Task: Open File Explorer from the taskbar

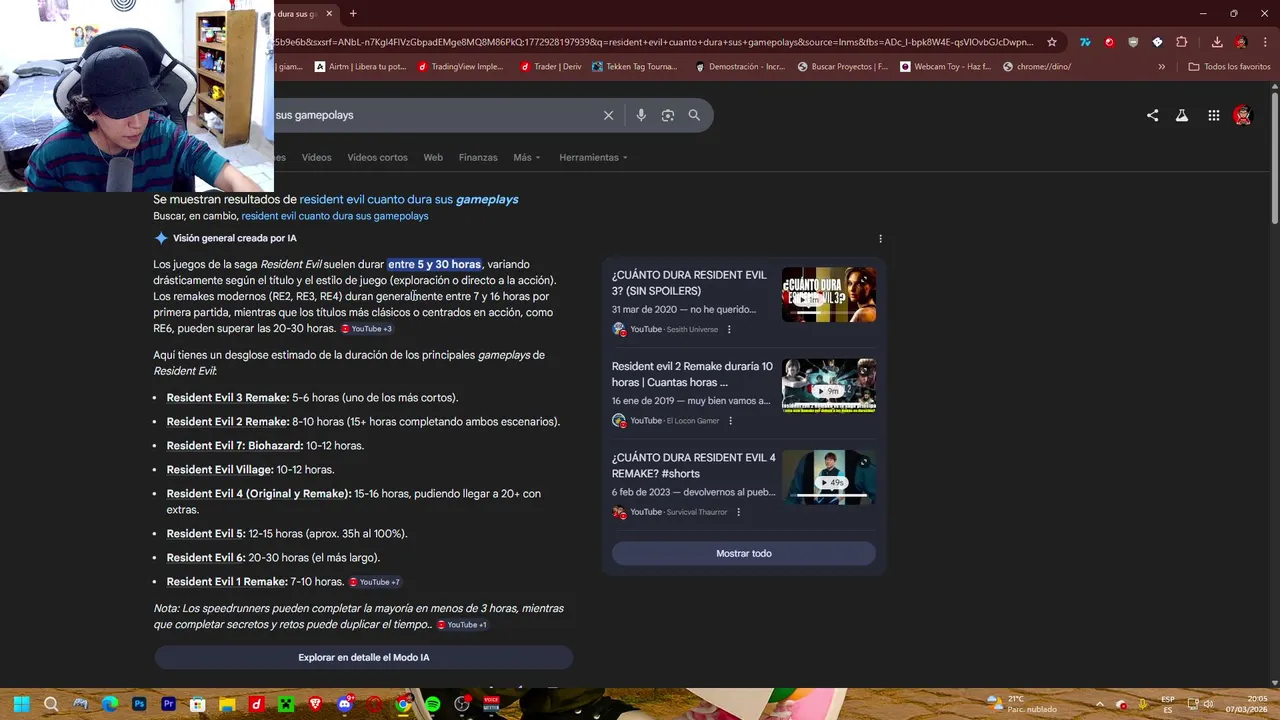Action: [227, 704]
